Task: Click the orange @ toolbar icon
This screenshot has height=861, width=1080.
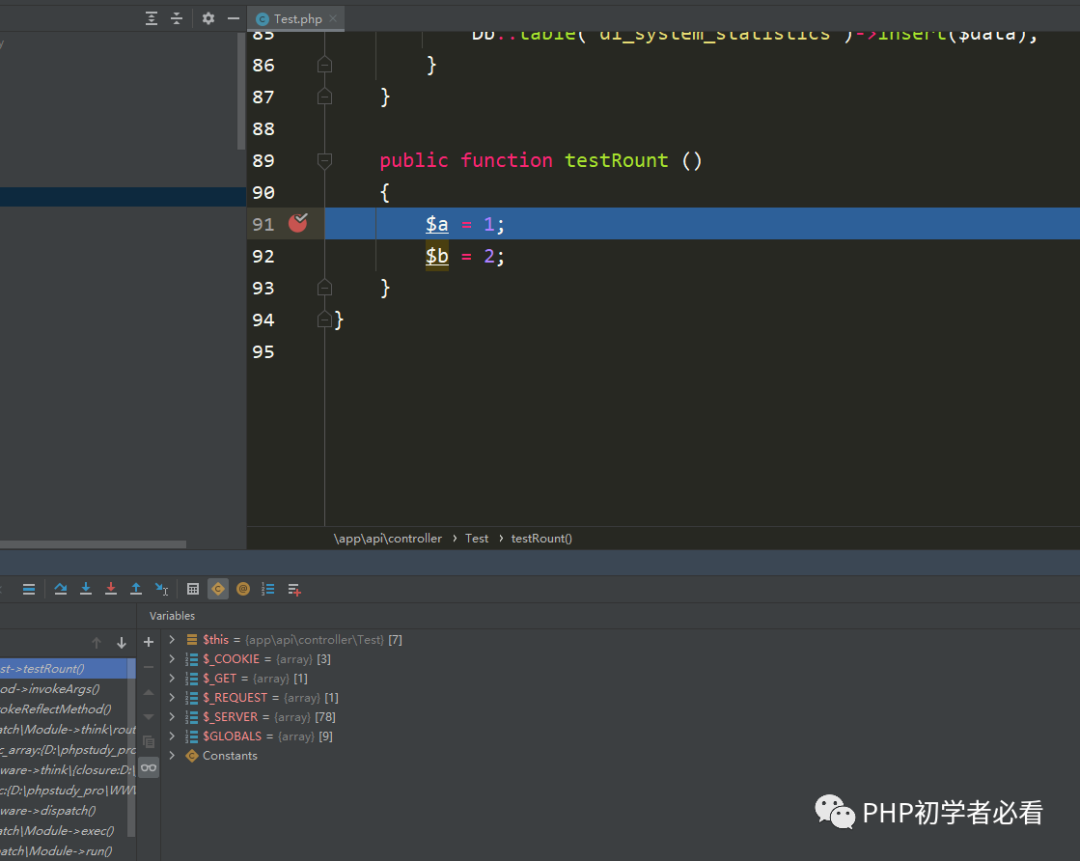Action: click(243, 589)
